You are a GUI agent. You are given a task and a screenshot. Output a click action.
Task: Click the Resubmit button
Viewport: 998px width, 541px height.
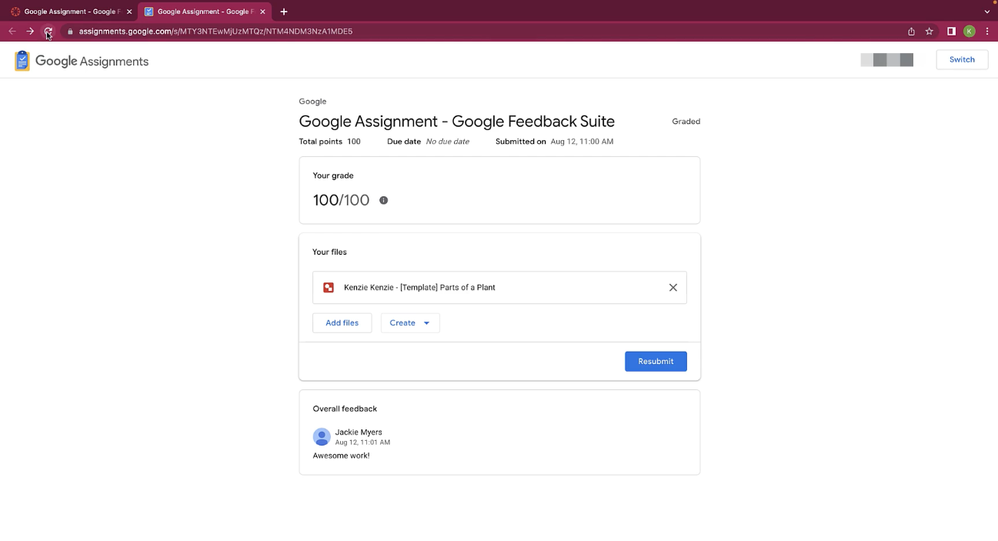(656, 361)
